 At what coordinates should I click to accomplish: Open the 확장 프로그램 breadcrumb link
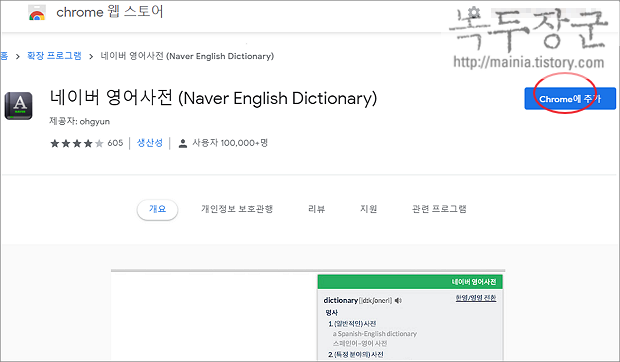(54, 56)
